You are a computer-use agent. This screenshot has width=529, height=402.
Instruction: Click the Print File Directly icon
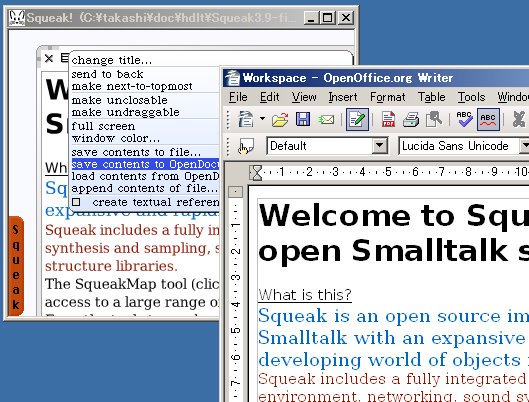click(411, 120)
